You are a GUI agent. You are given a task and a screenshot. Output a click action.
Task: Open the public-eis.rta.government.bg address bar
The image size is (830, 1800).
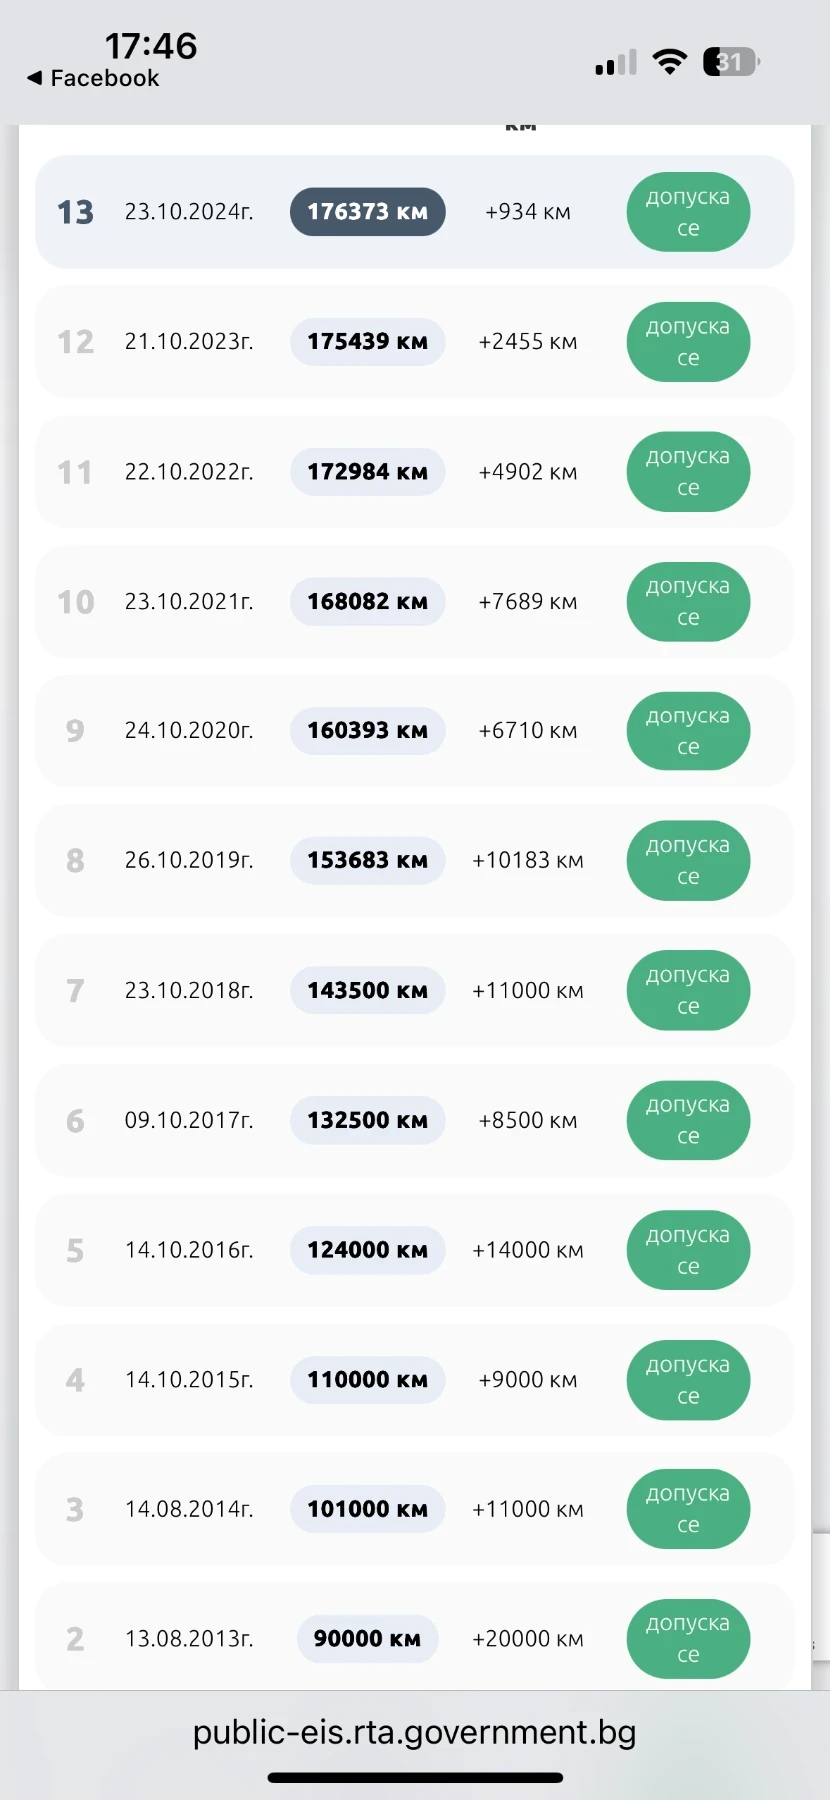(414, 1732)
